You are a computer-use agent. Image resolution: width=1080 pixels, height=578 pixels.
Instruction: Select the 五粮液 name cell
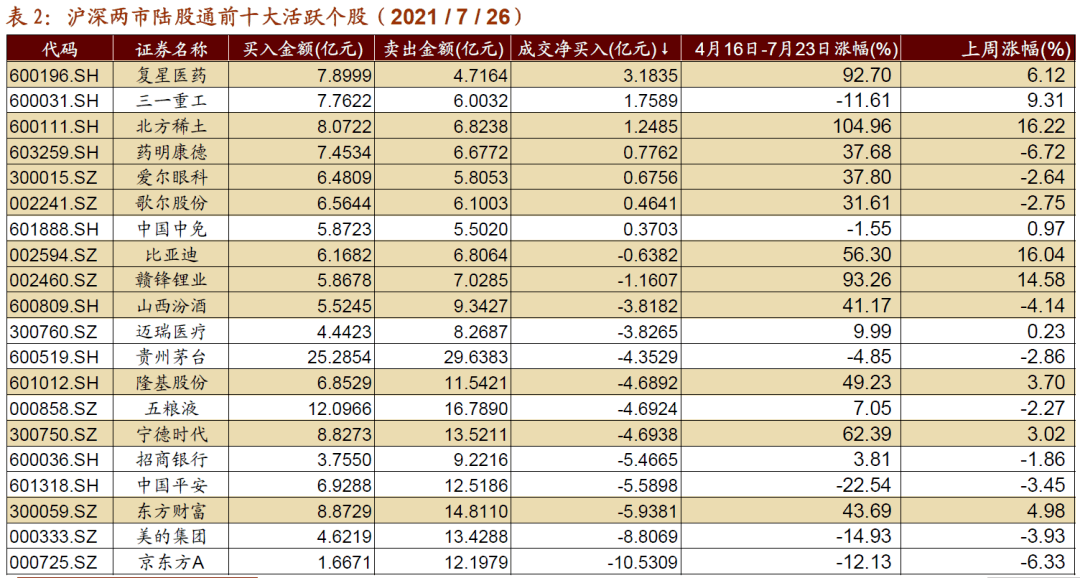(172, 409)
